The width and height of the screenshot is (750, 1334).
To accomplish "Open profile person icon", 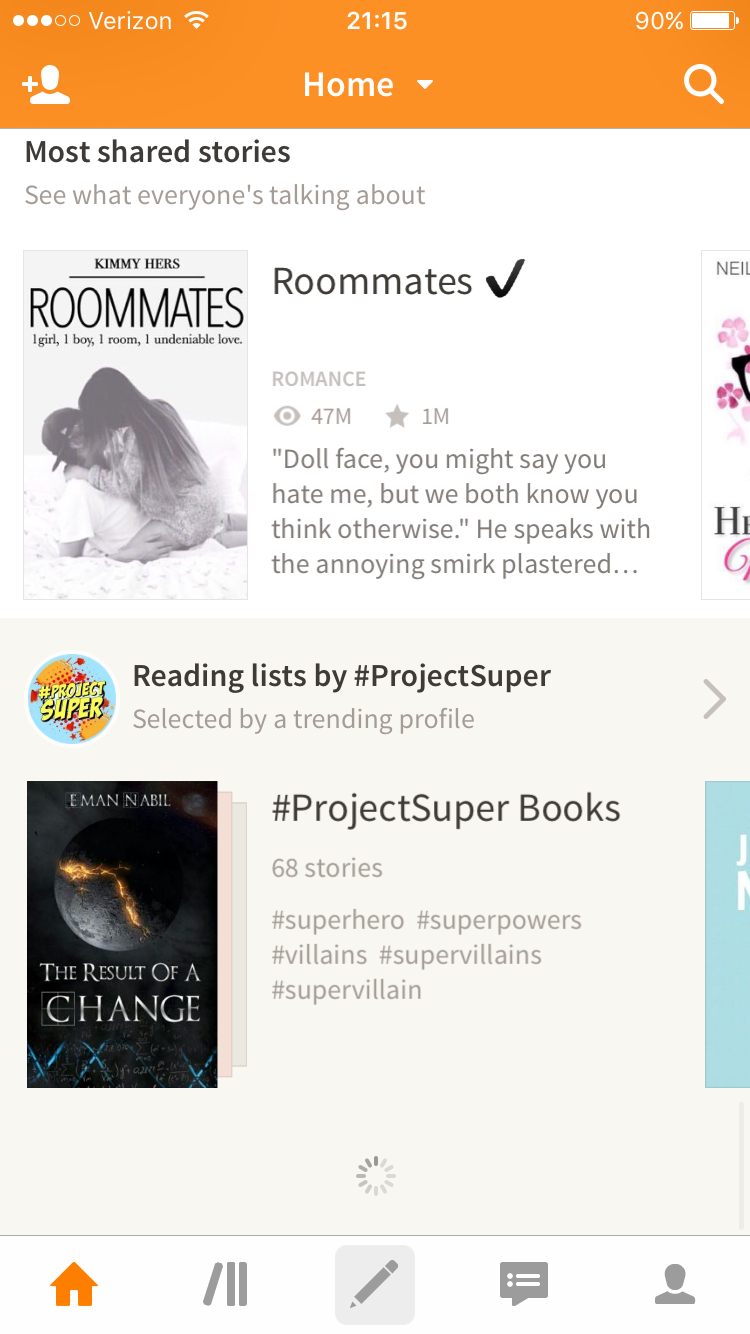I will coord(675,1284).
